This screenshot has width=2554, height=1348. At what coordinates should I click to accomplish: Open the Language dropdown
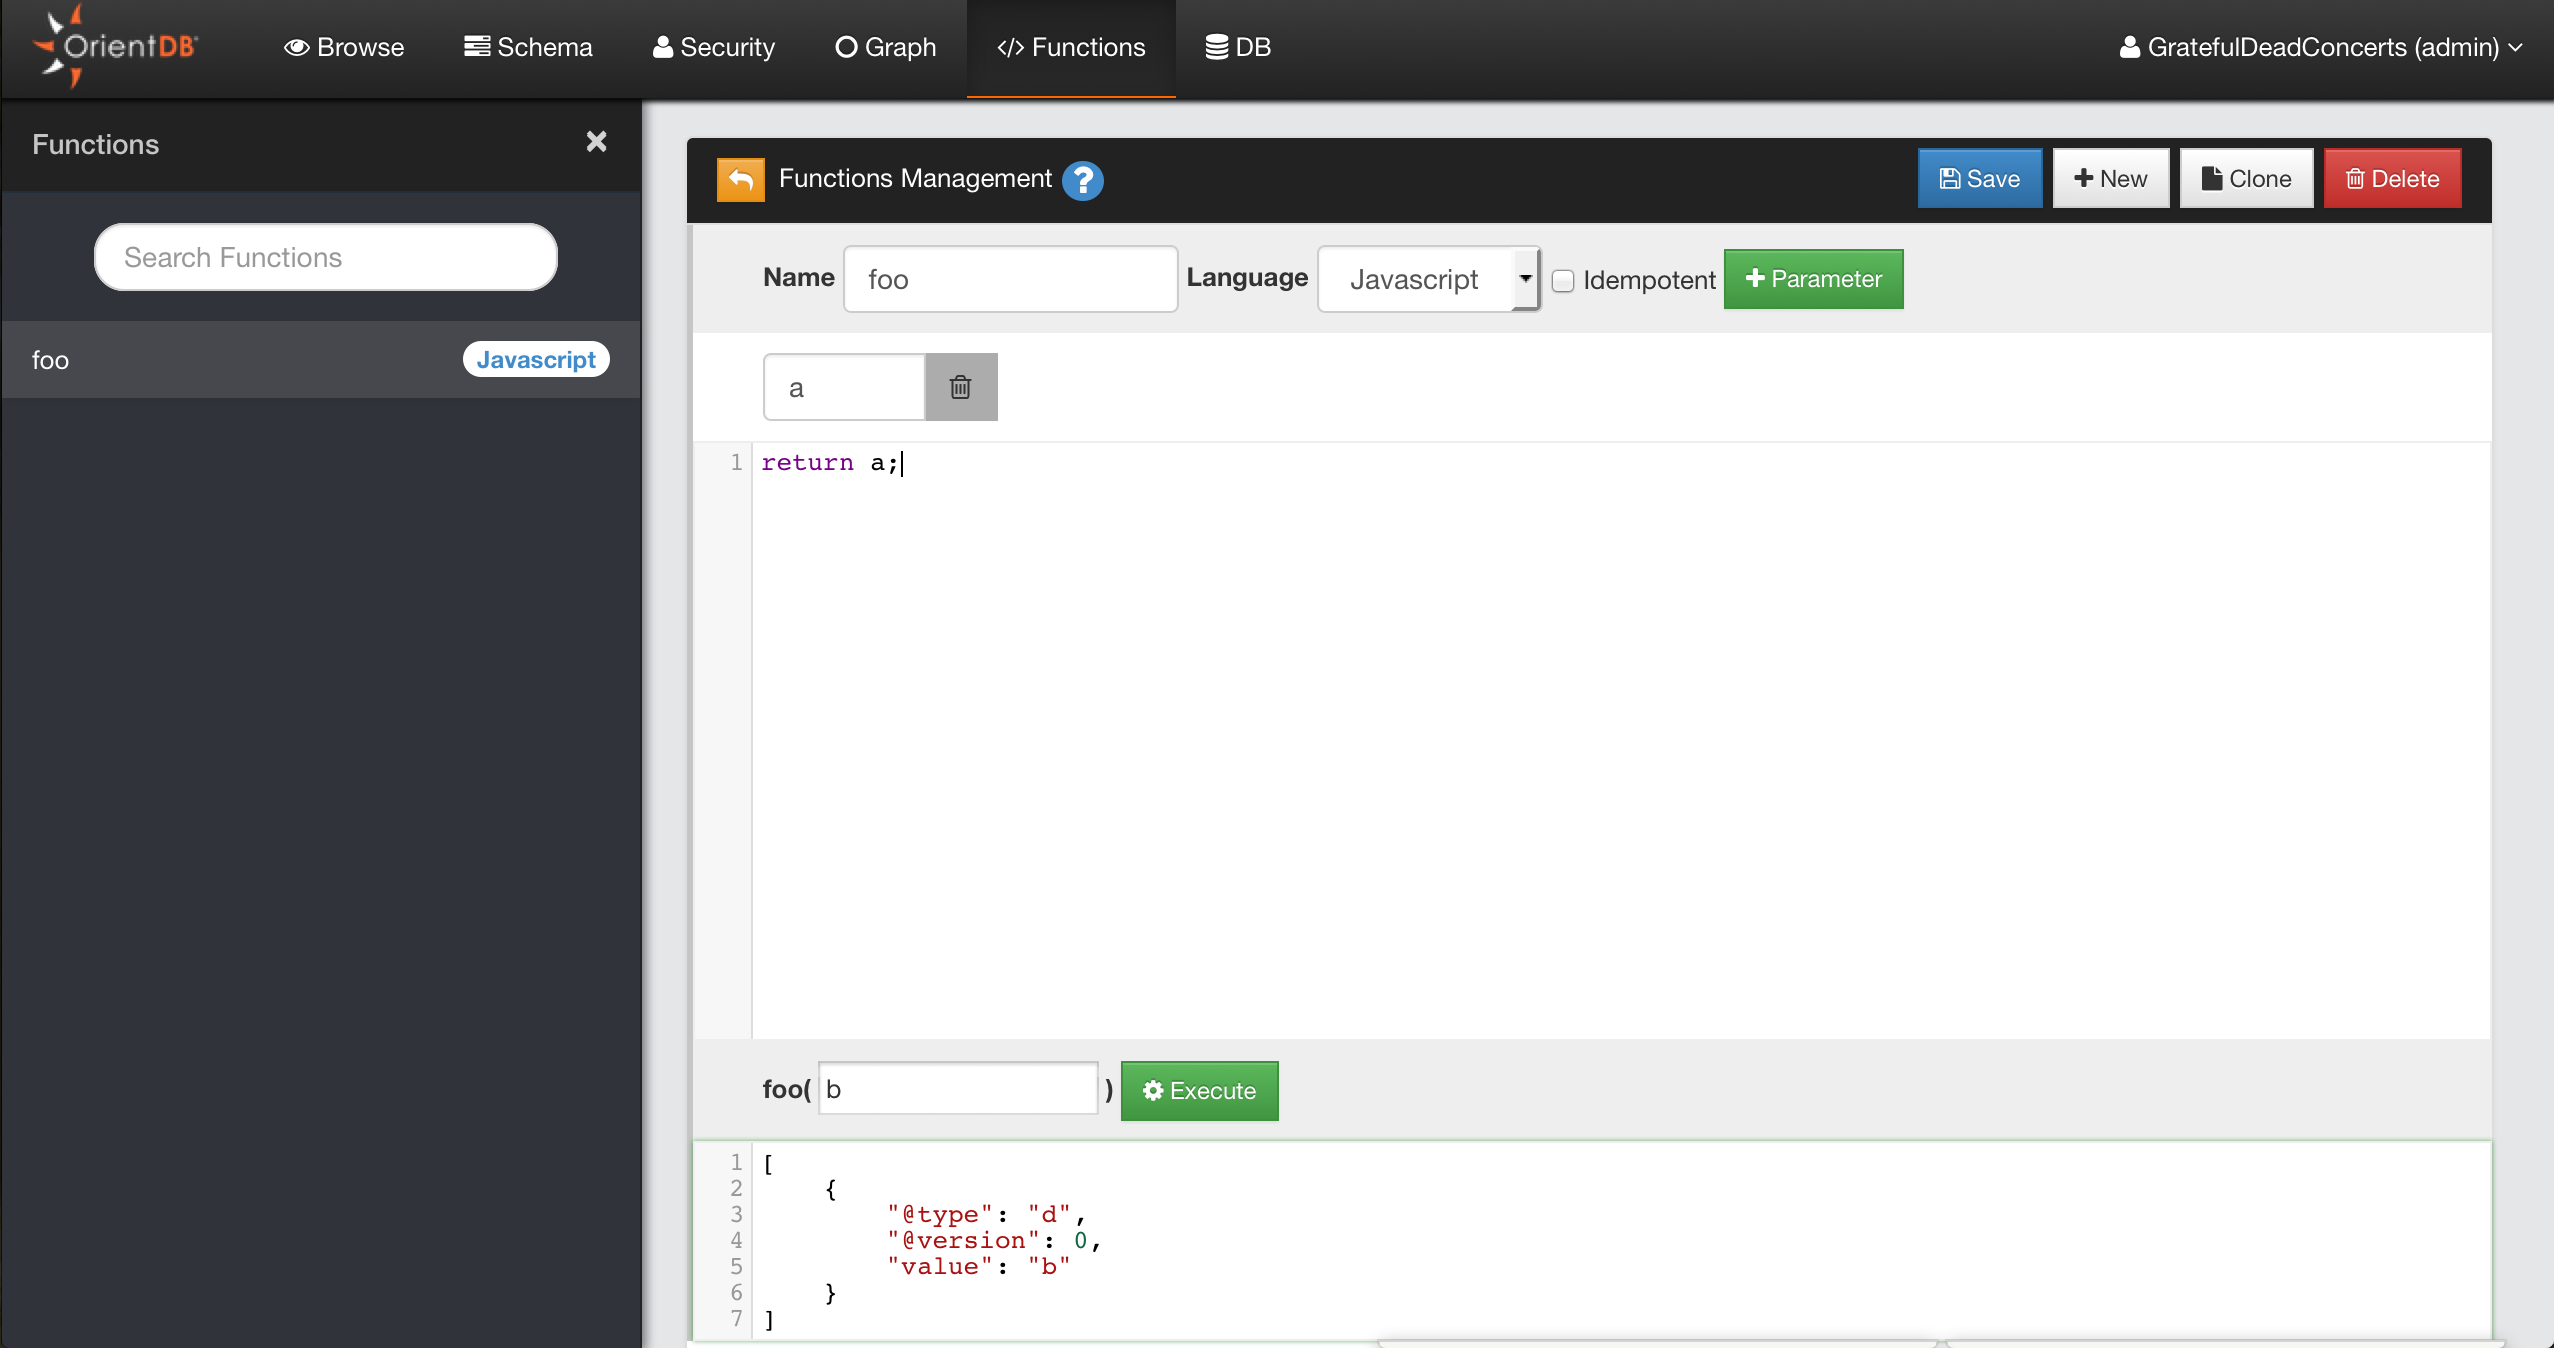coord(1428,279)
